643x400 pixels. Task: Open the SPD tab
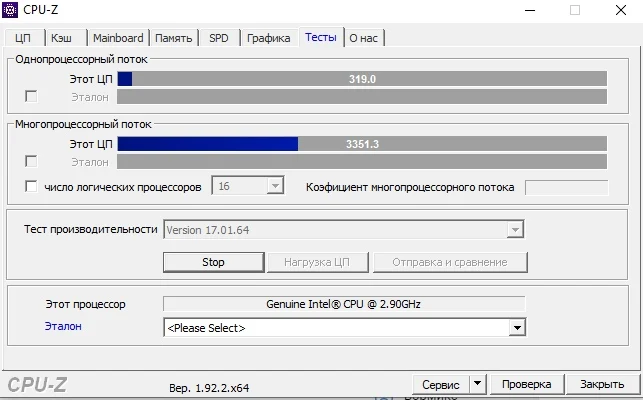219,38
